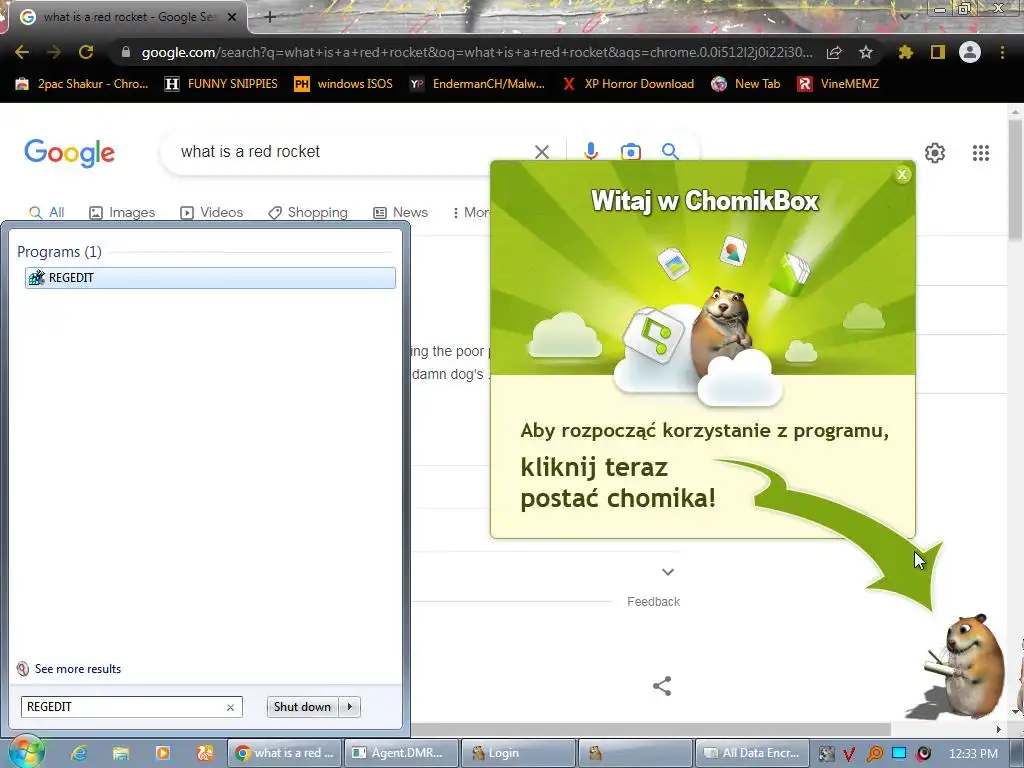This screenshot has width=1024, height=768.
Task: Click the Google search text box
Action: [353, 152]
